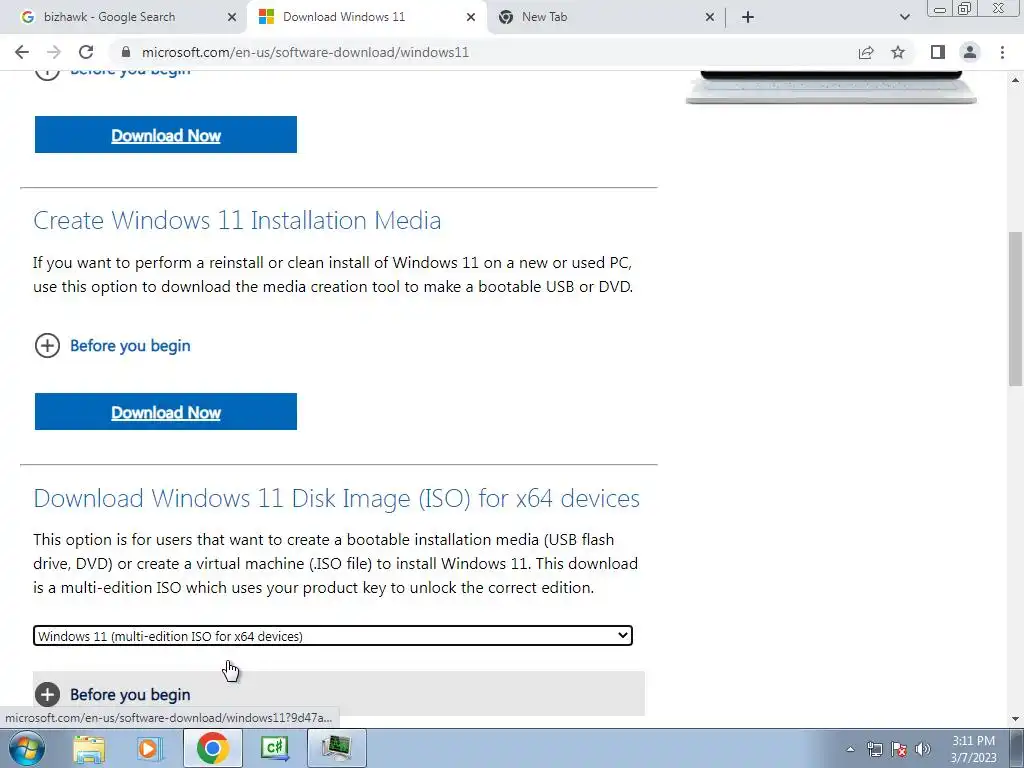
Task: Click the page vertical scrollbar thumb
Action: [1015, 308]
